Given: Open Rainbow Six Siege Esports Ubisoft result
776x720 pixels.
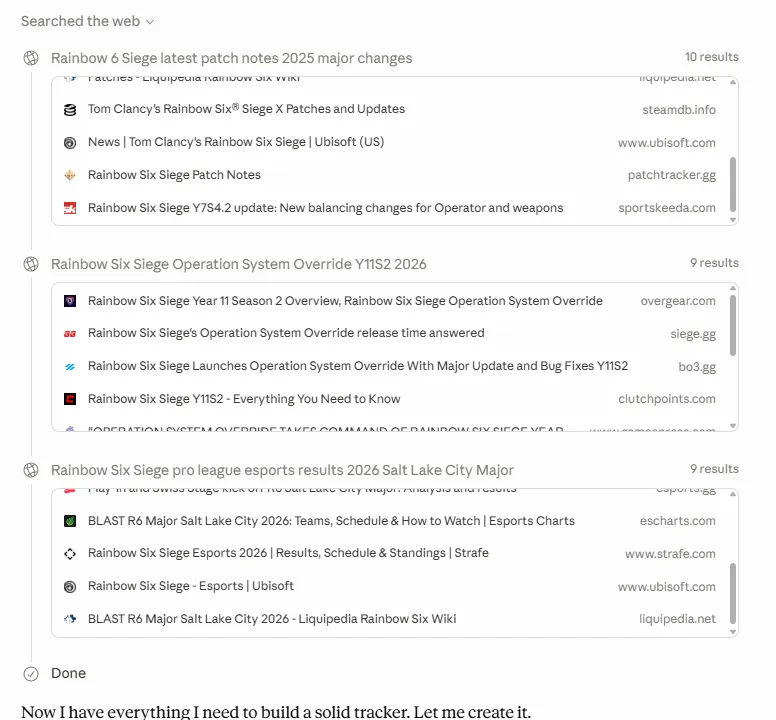Looking at the screenshot, I should (191, 586).
